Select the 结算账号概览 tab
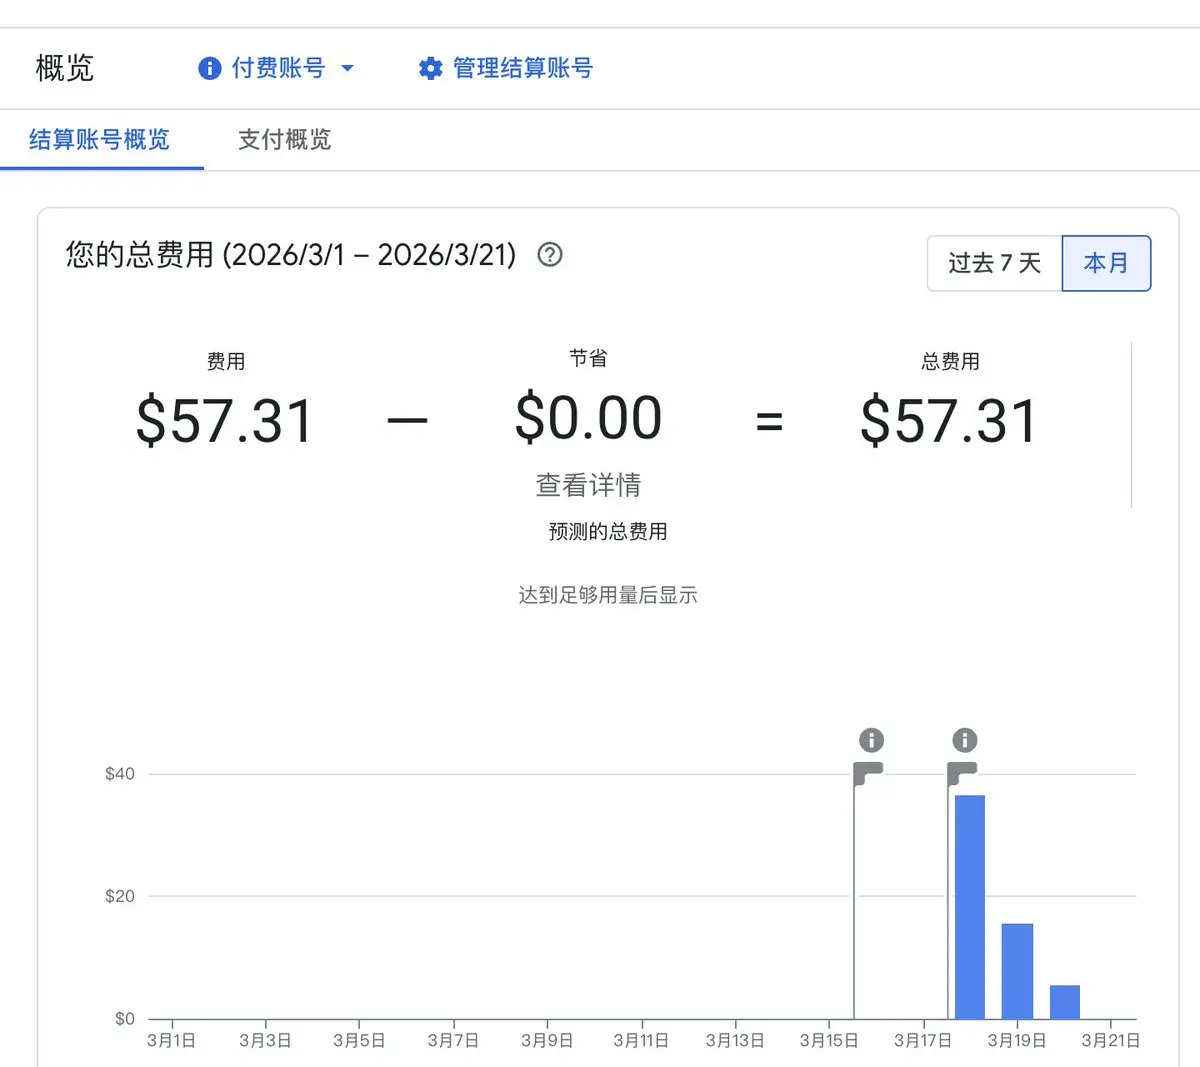 pos(100,140)
